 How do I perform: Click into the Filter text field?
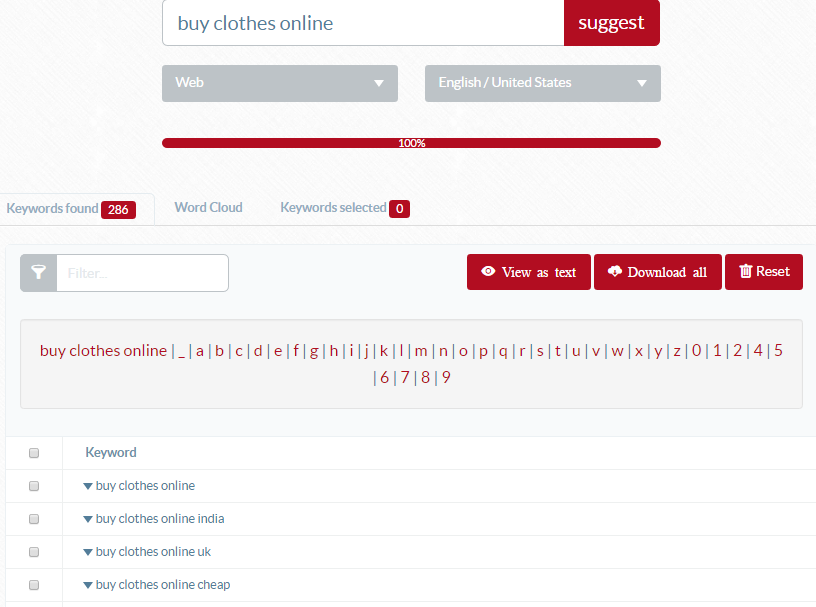pos(142,273)
